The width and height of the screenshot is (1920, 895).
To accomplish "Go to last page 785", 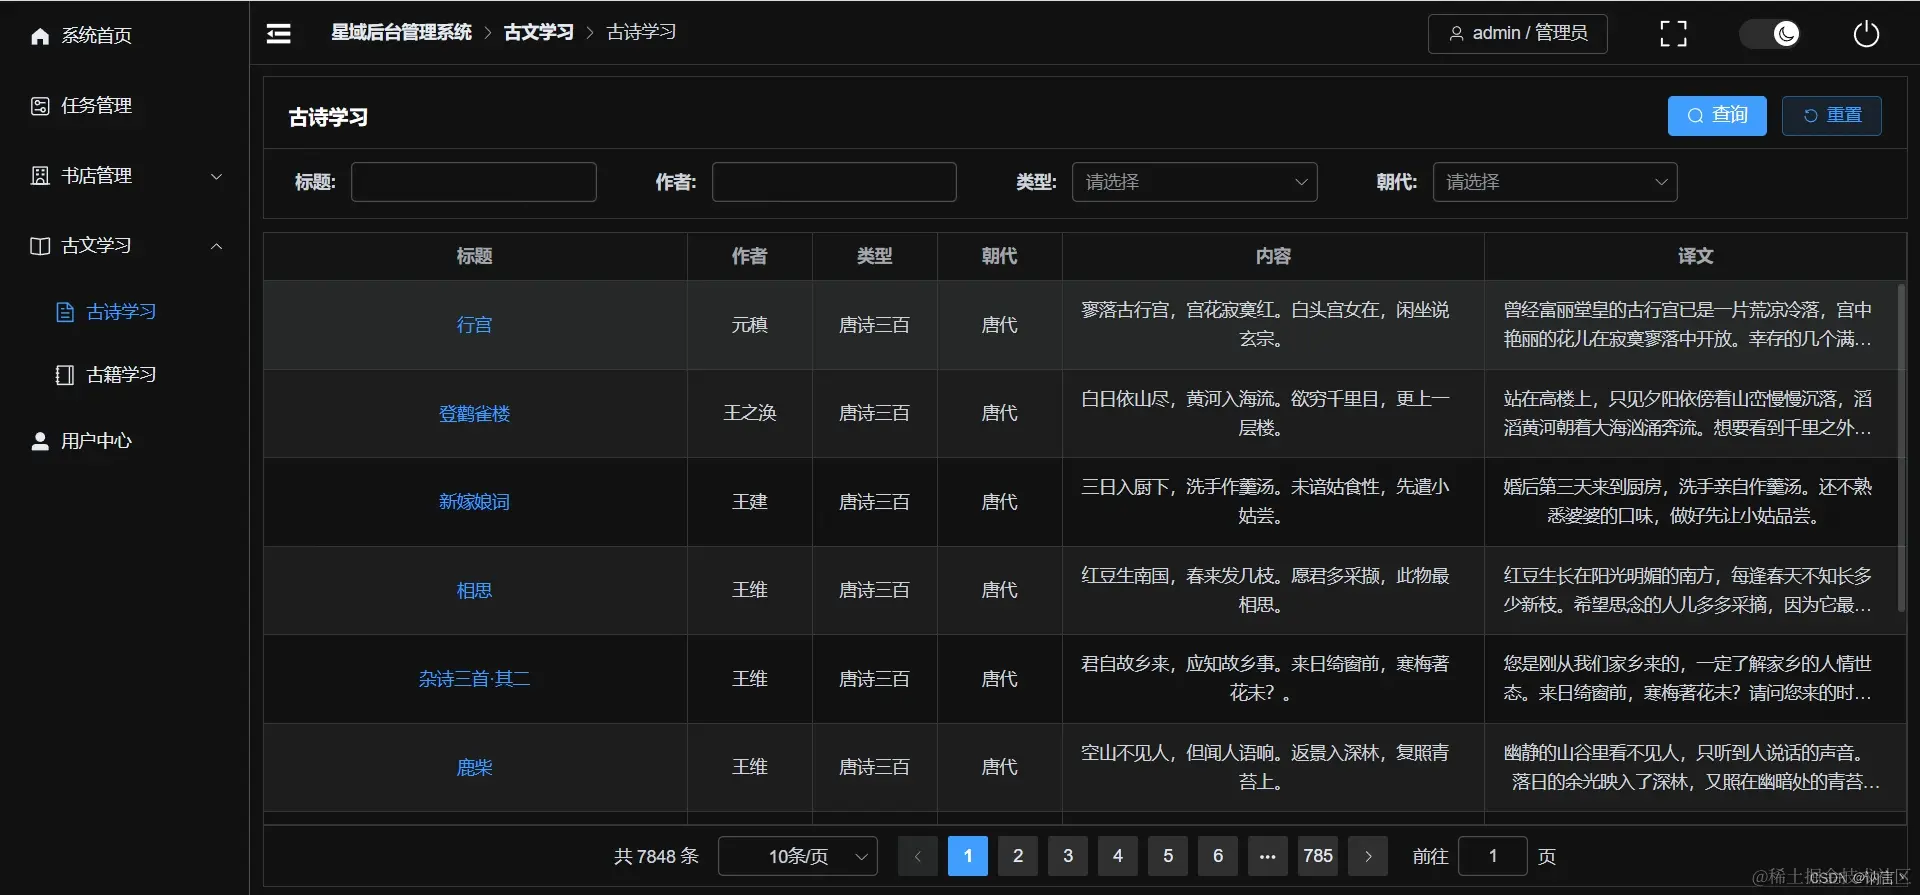I will (1318, 856).
